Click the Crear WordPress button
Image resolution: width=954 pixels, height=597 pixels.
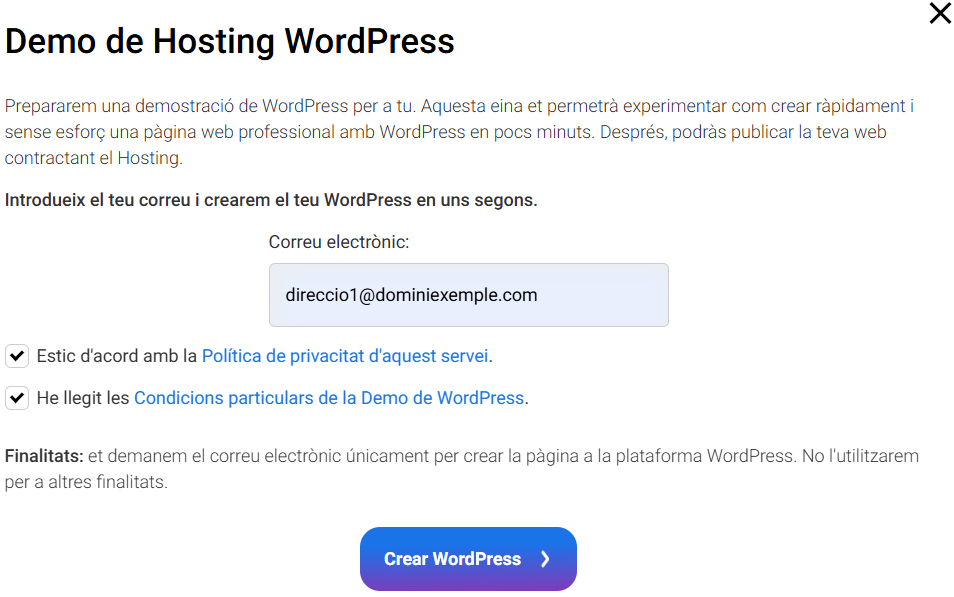pyautogui.click(x=468, y=559)
